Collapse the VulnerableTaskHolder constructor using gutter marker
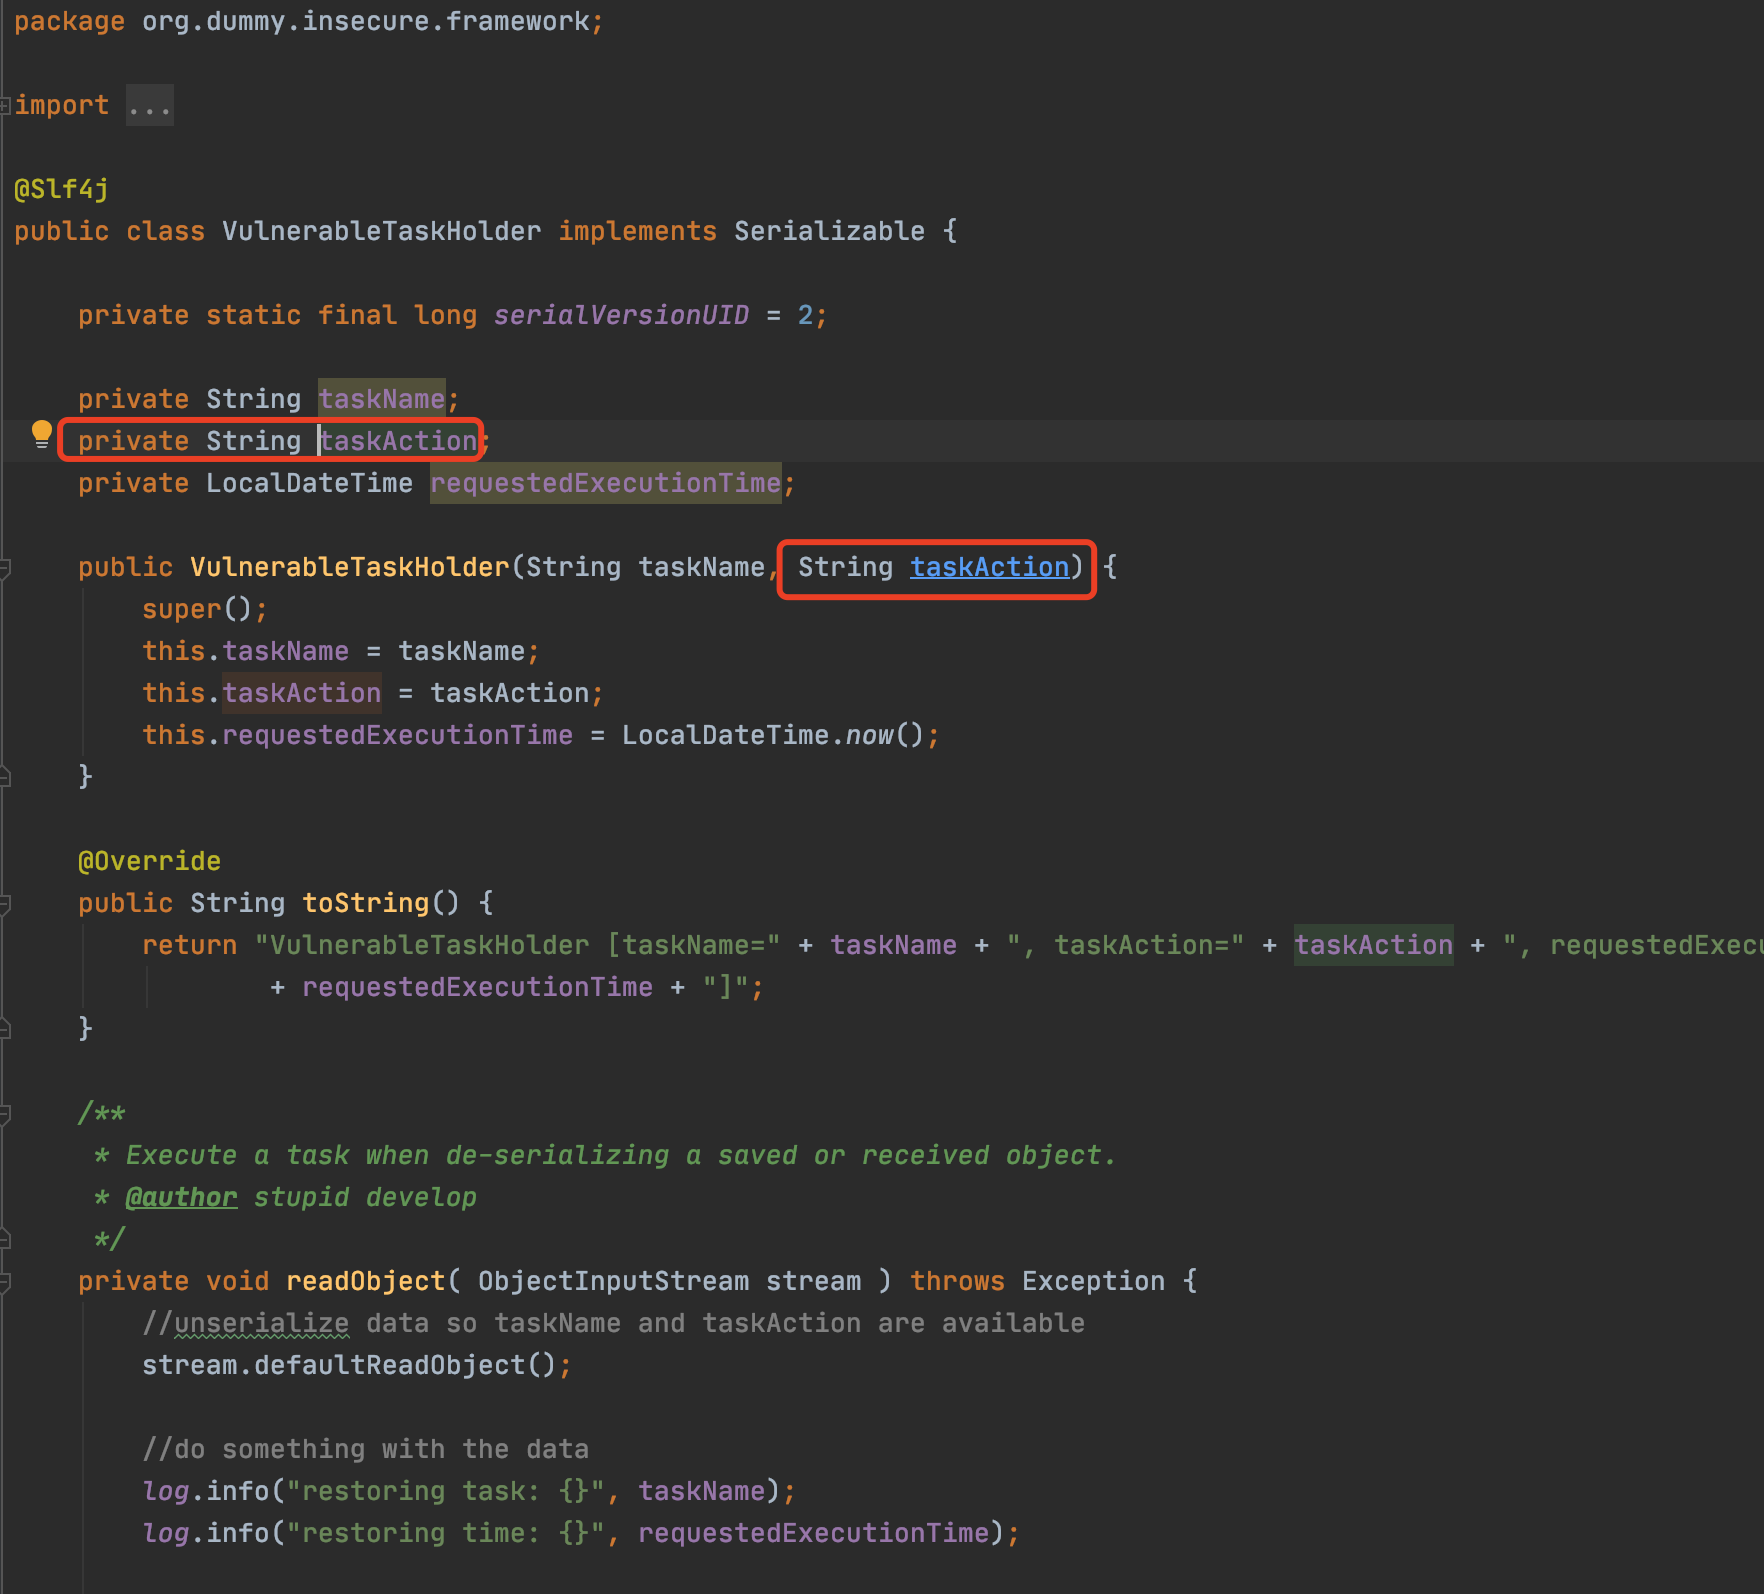 tap(5, 568)
